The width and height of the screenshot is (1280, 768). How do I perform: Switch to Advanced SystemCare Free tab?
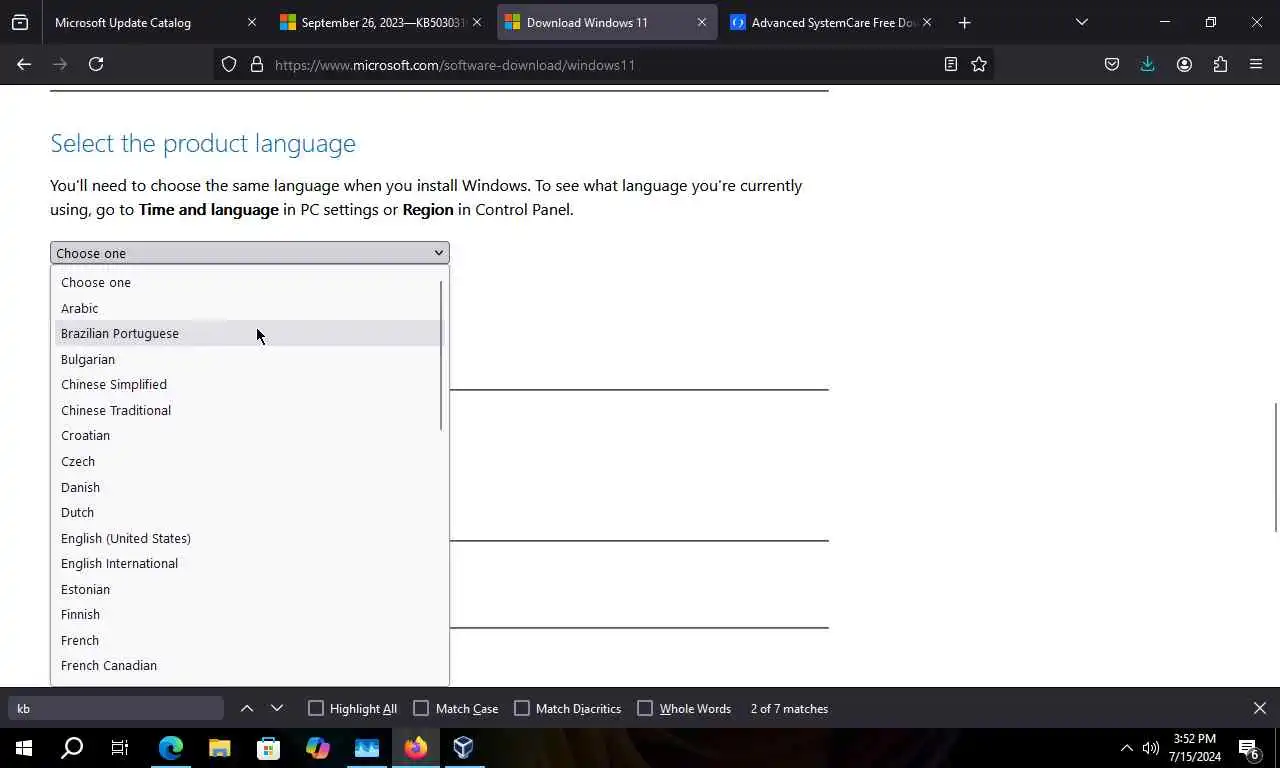pos(832,22)
